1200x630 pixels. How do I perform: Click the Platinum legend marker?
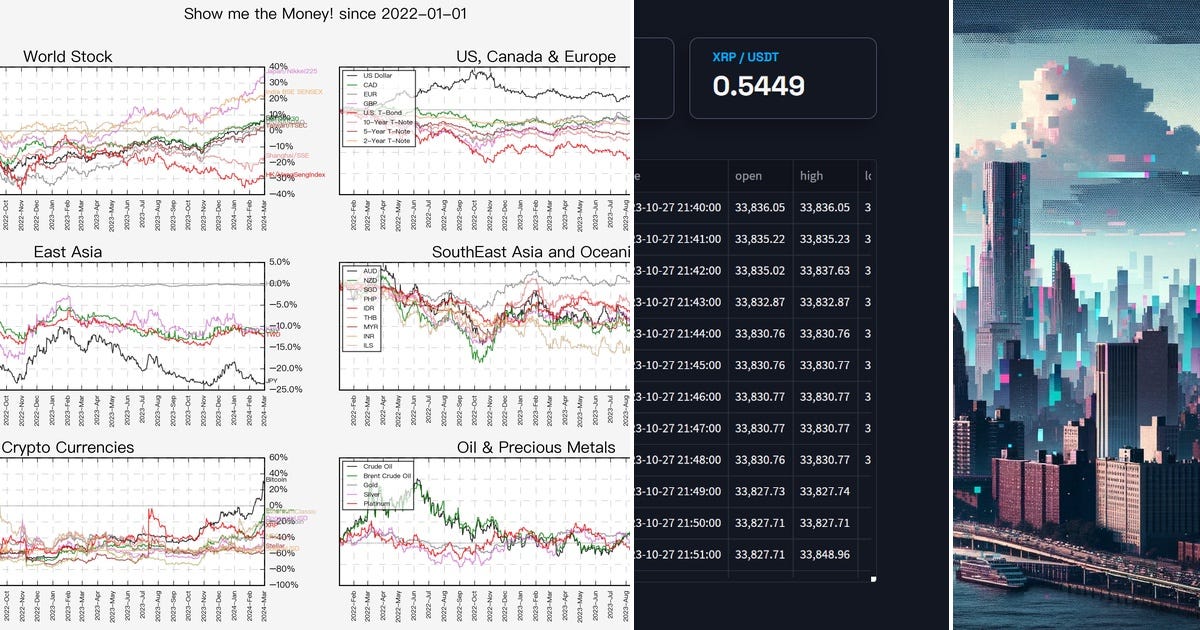(352, 503)
